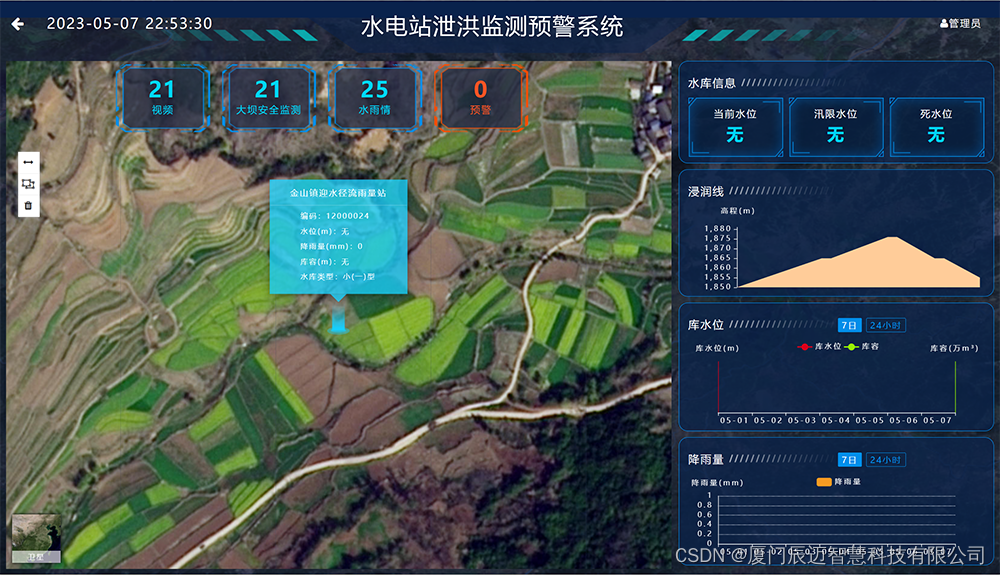The width and height of the screenshot is (1000, 575).
Task: Click the 降雨量 panel title
Action: pyautogui.click(x=705, y=460)
